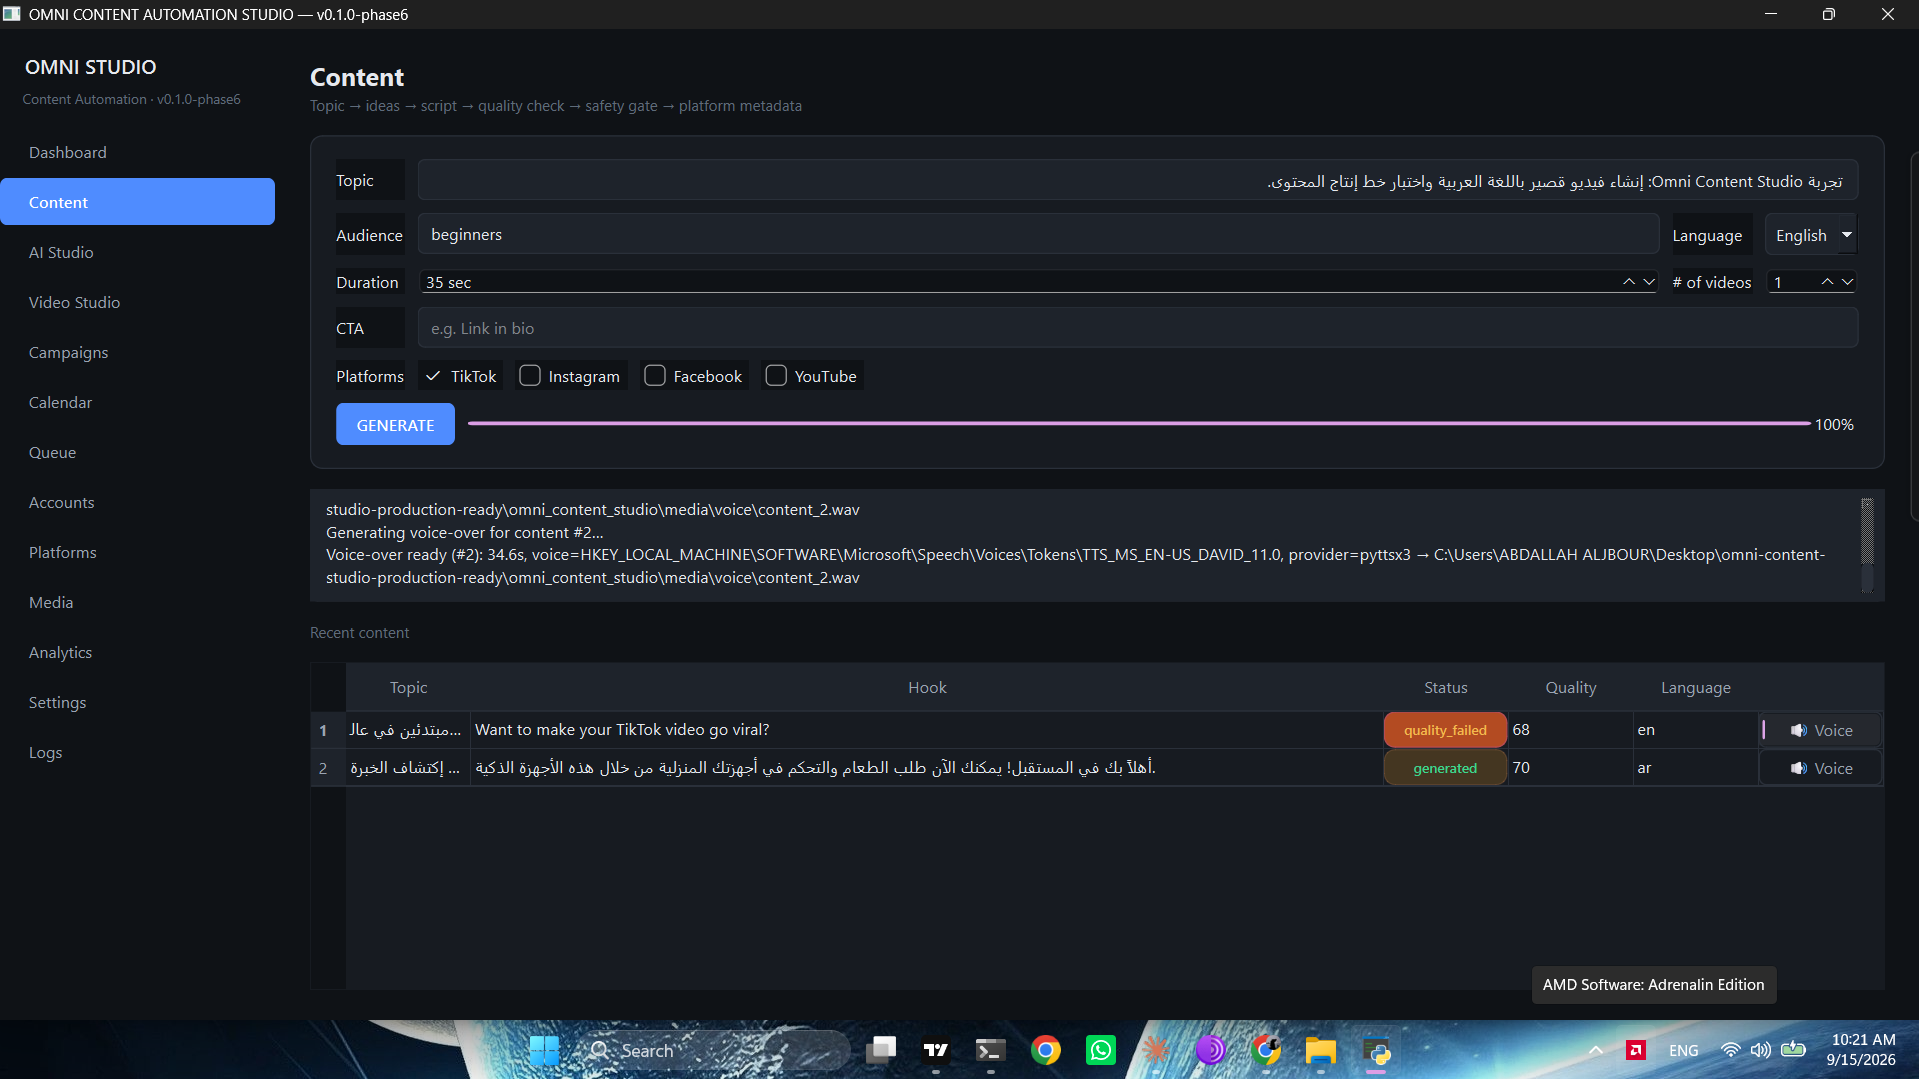
Task: View Logs from the sidebar
Action: [x=138, y=752]
